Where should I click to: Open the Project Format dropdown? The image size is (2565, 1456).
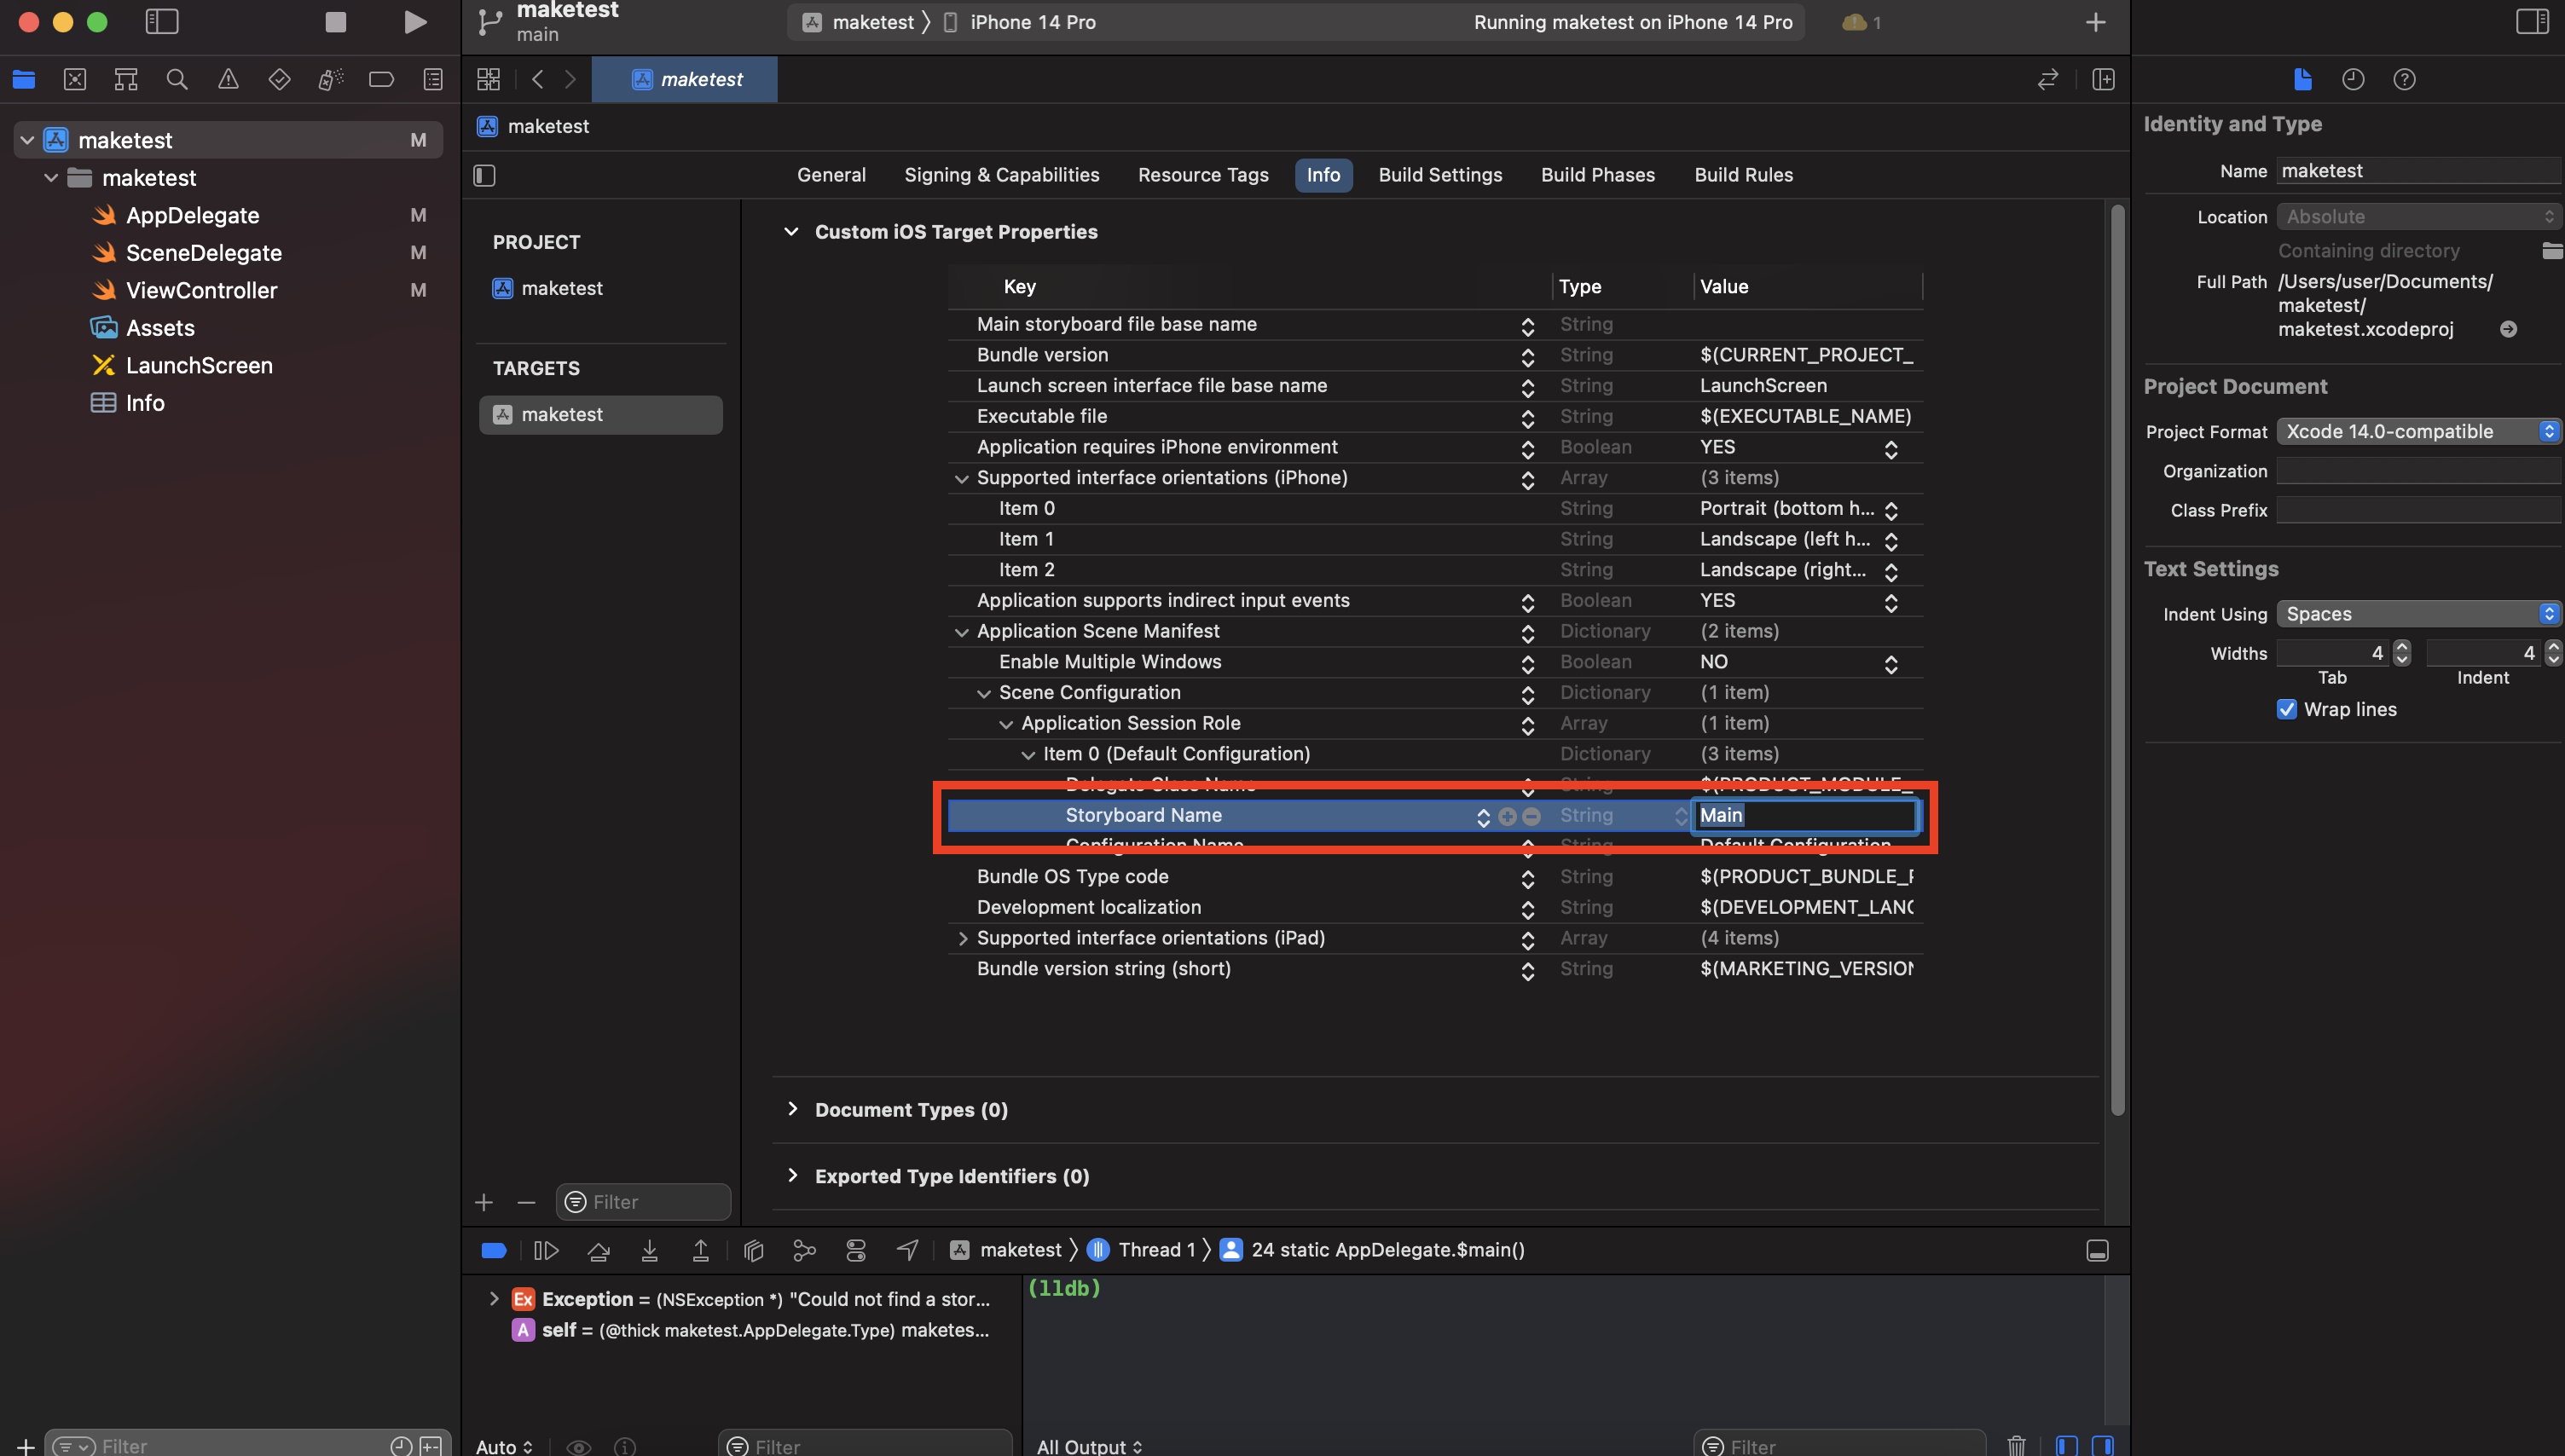pyautogui.click(x=2418, y=431)
